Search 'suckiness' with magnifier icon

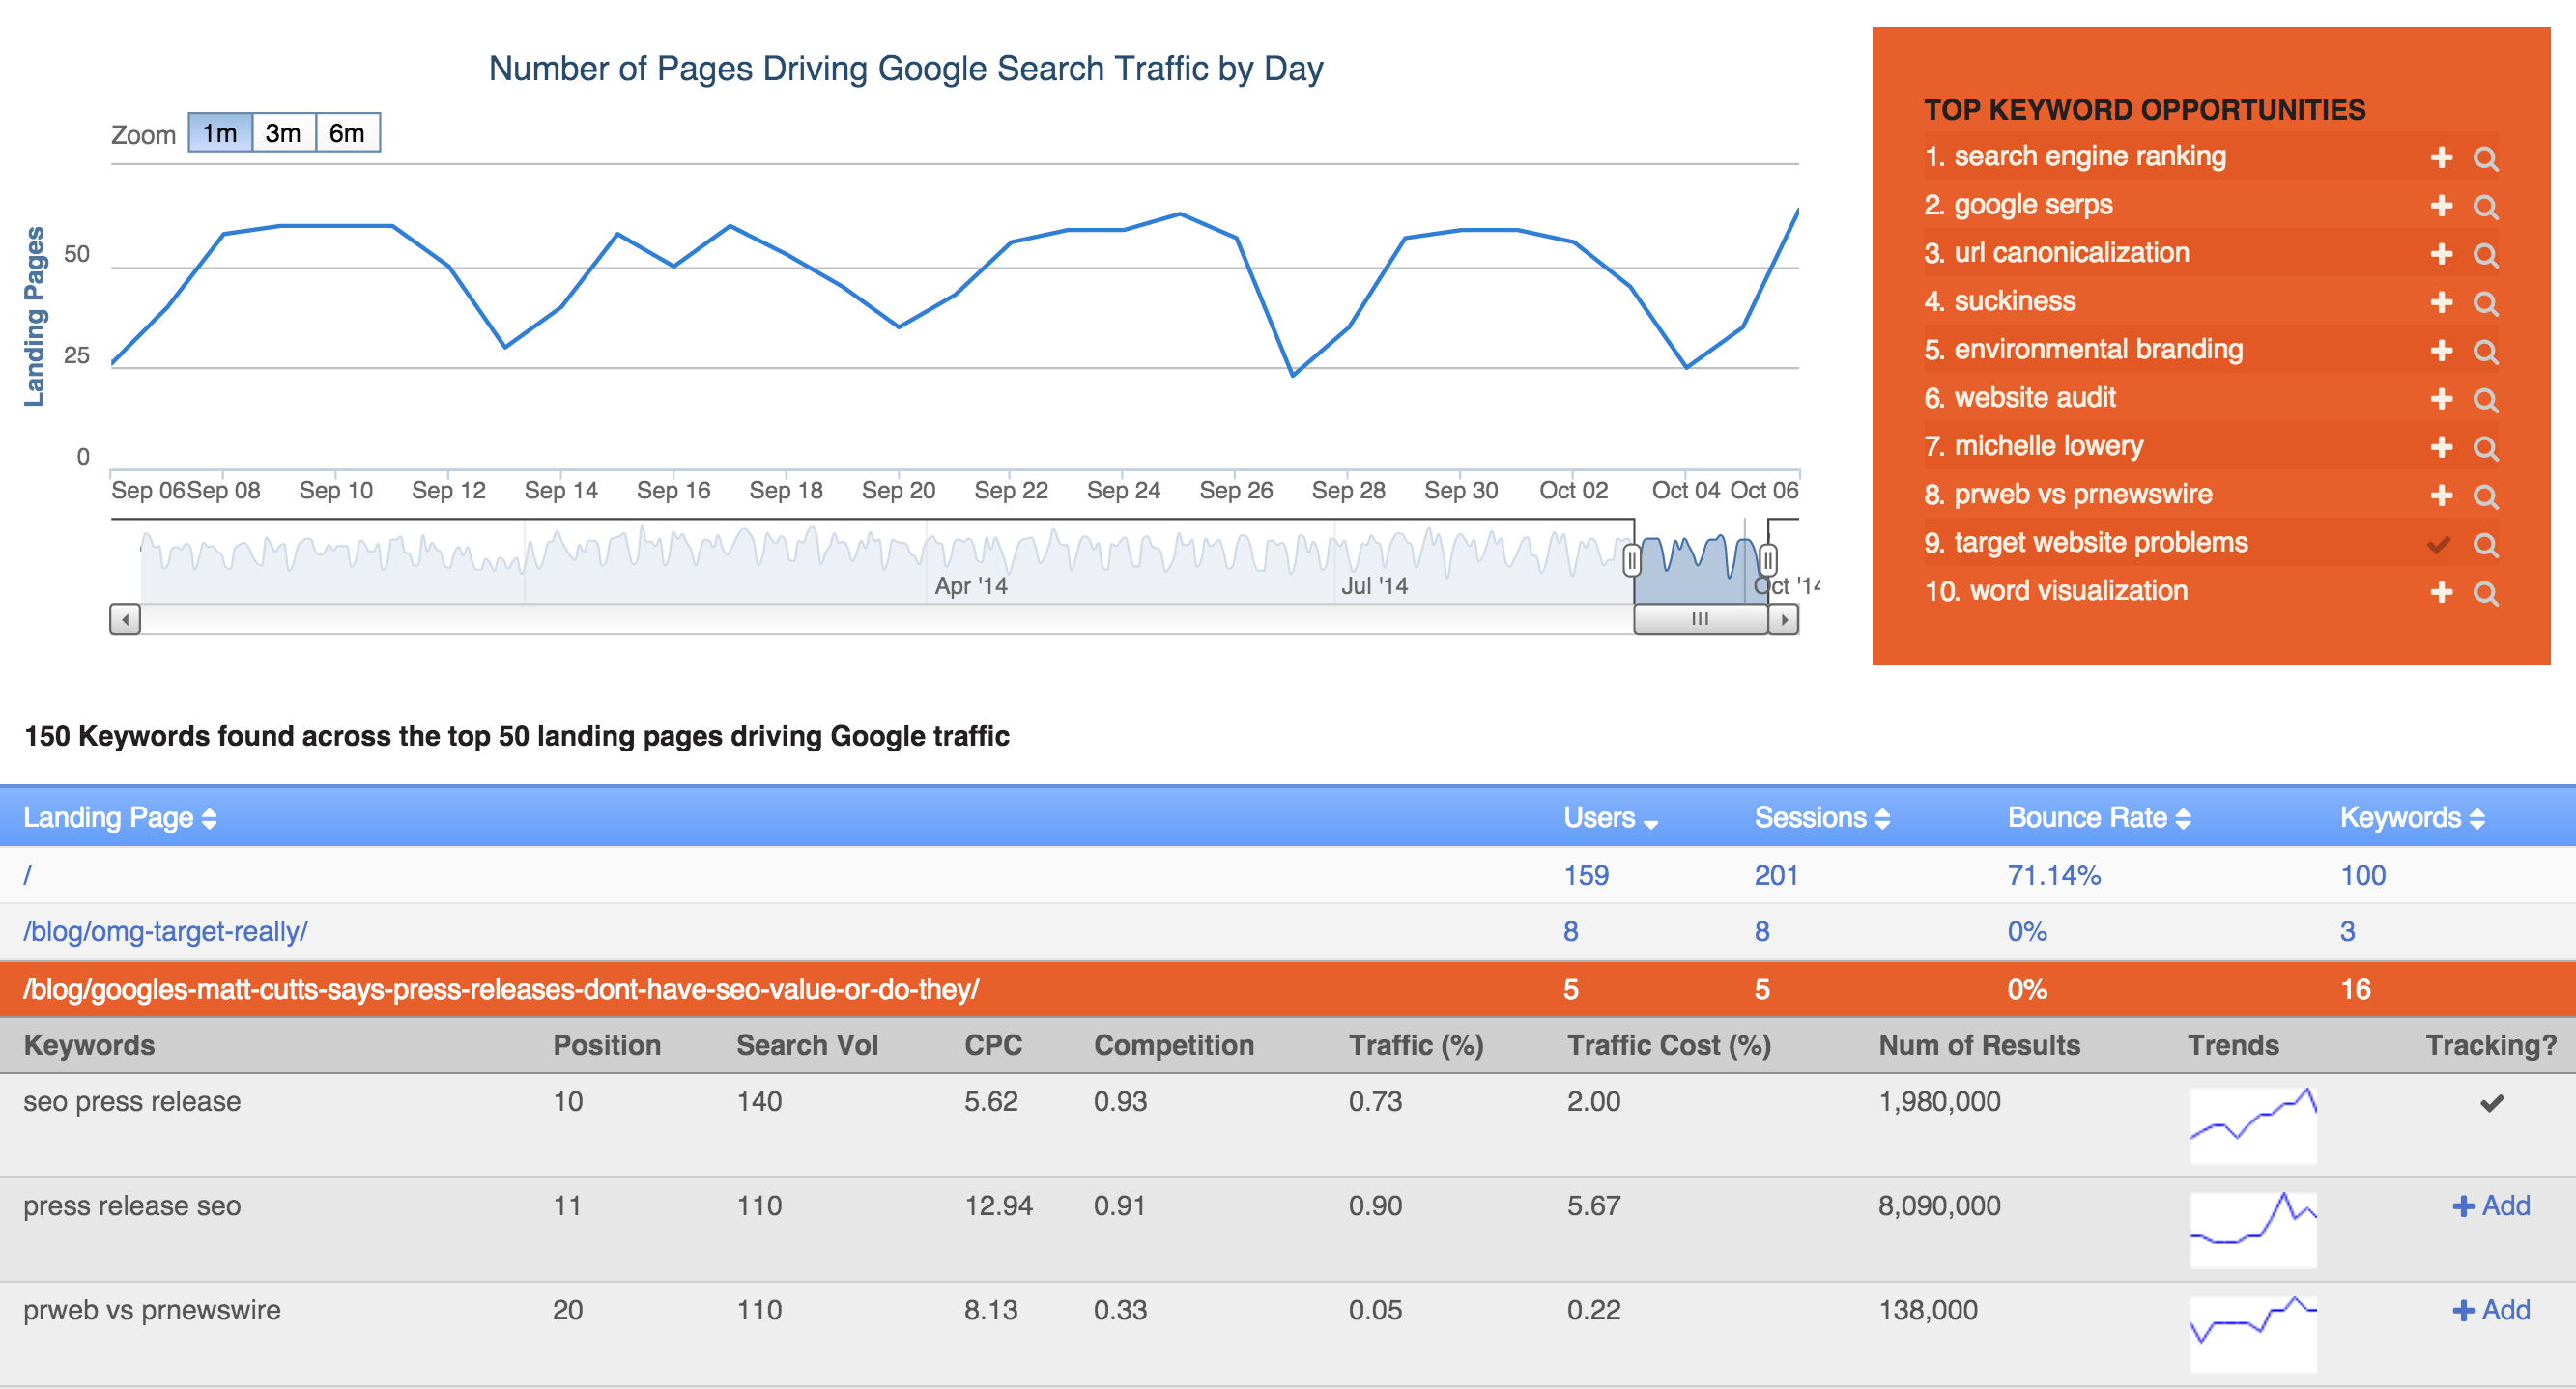pos(2485,302)
